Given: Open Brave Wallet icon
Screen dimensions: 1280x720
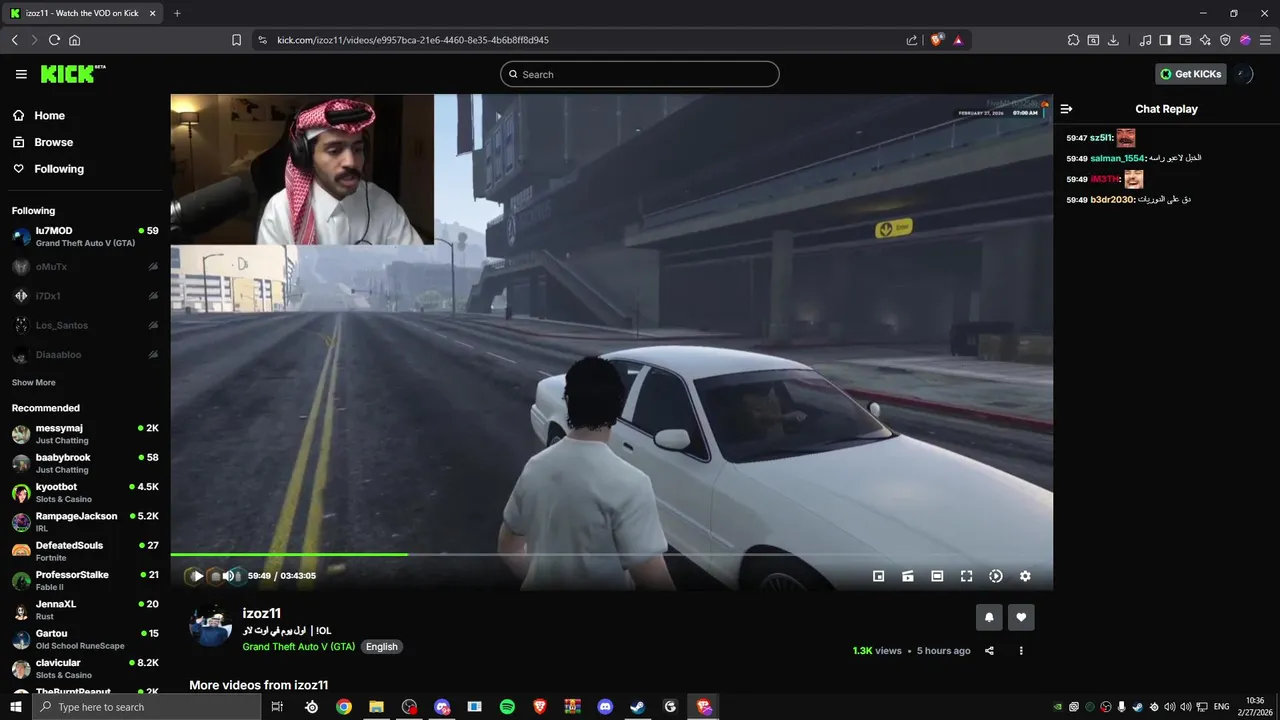Looking at the screenshot, I should 1185,40.
